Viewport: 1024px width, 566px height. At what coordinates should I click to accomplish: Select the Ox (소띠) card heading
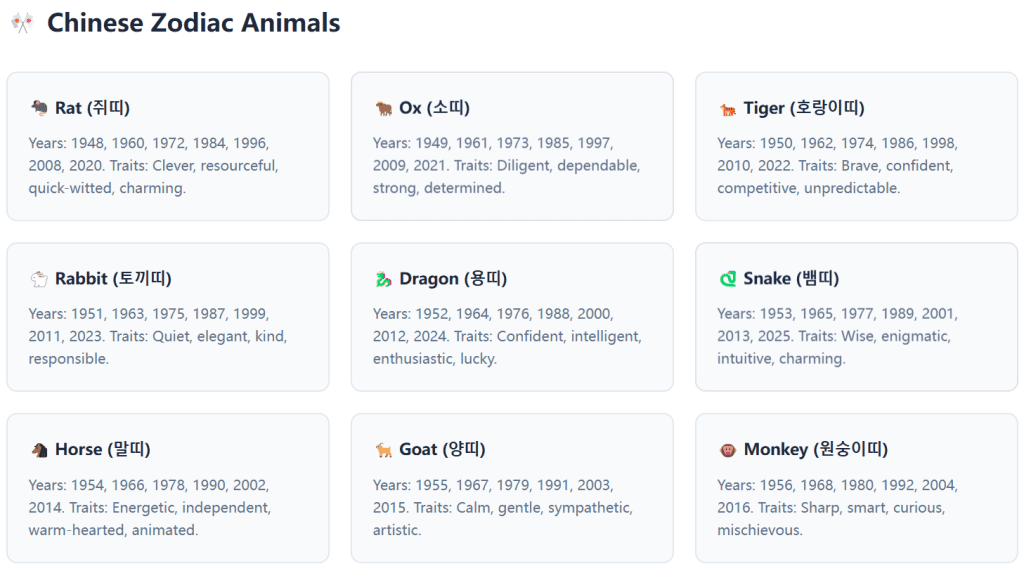pos(434,108)
